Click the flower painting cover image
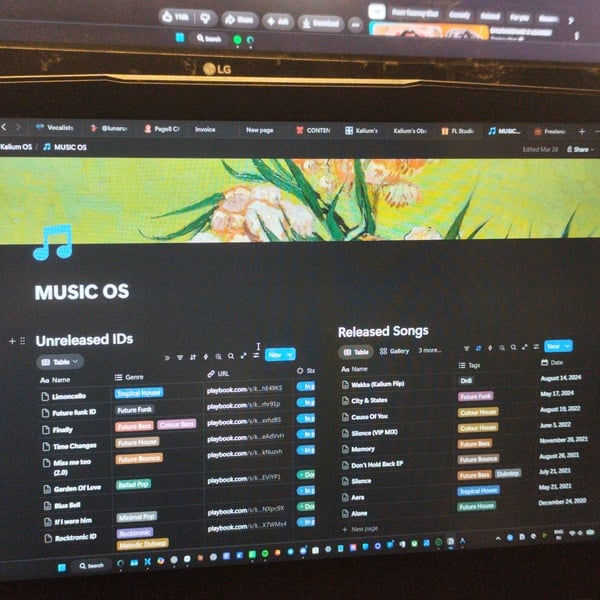The height and width of the screenshot is (600, 600). pyautogui.click(x=300, y=200)
